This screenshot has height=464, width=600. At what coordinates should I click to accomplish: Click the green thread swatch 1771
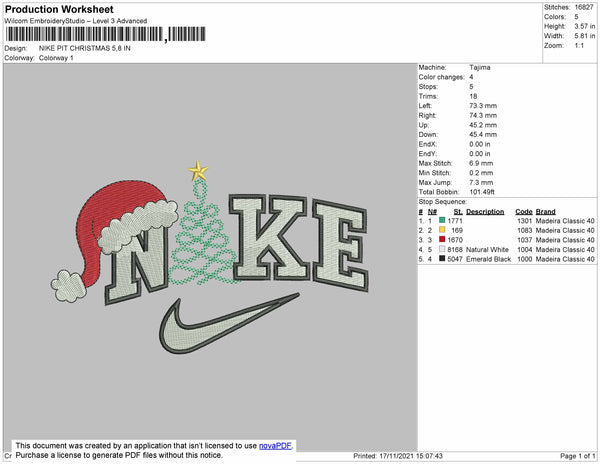pyautogui.click(x=442, y=220)
